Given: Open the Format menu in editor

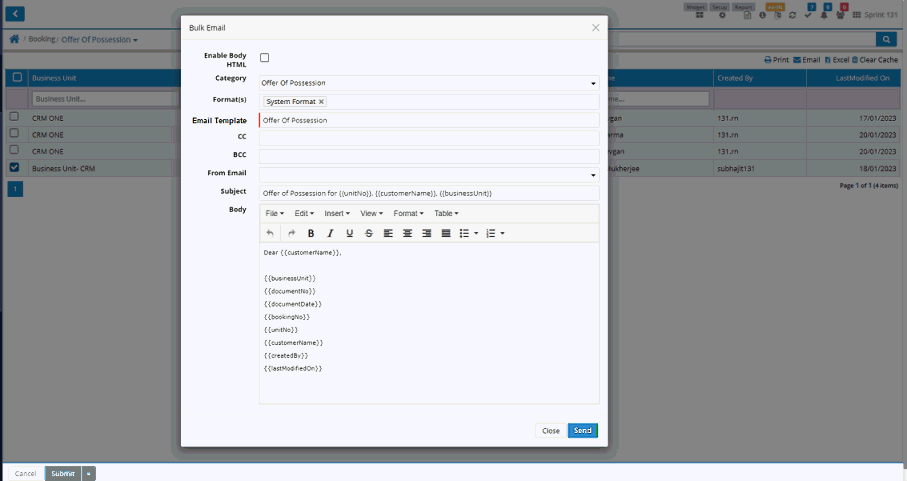Looking at the screenshot, I should tap(408, 213).
